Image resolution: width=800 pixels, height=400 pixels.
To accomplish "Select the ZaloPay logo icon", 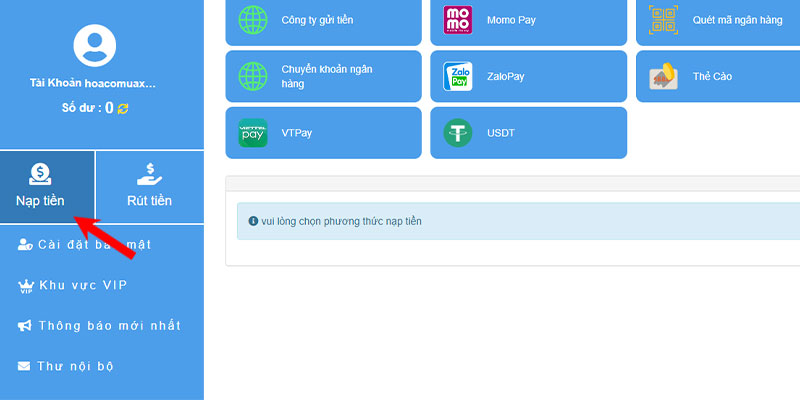I will point(458,76).
